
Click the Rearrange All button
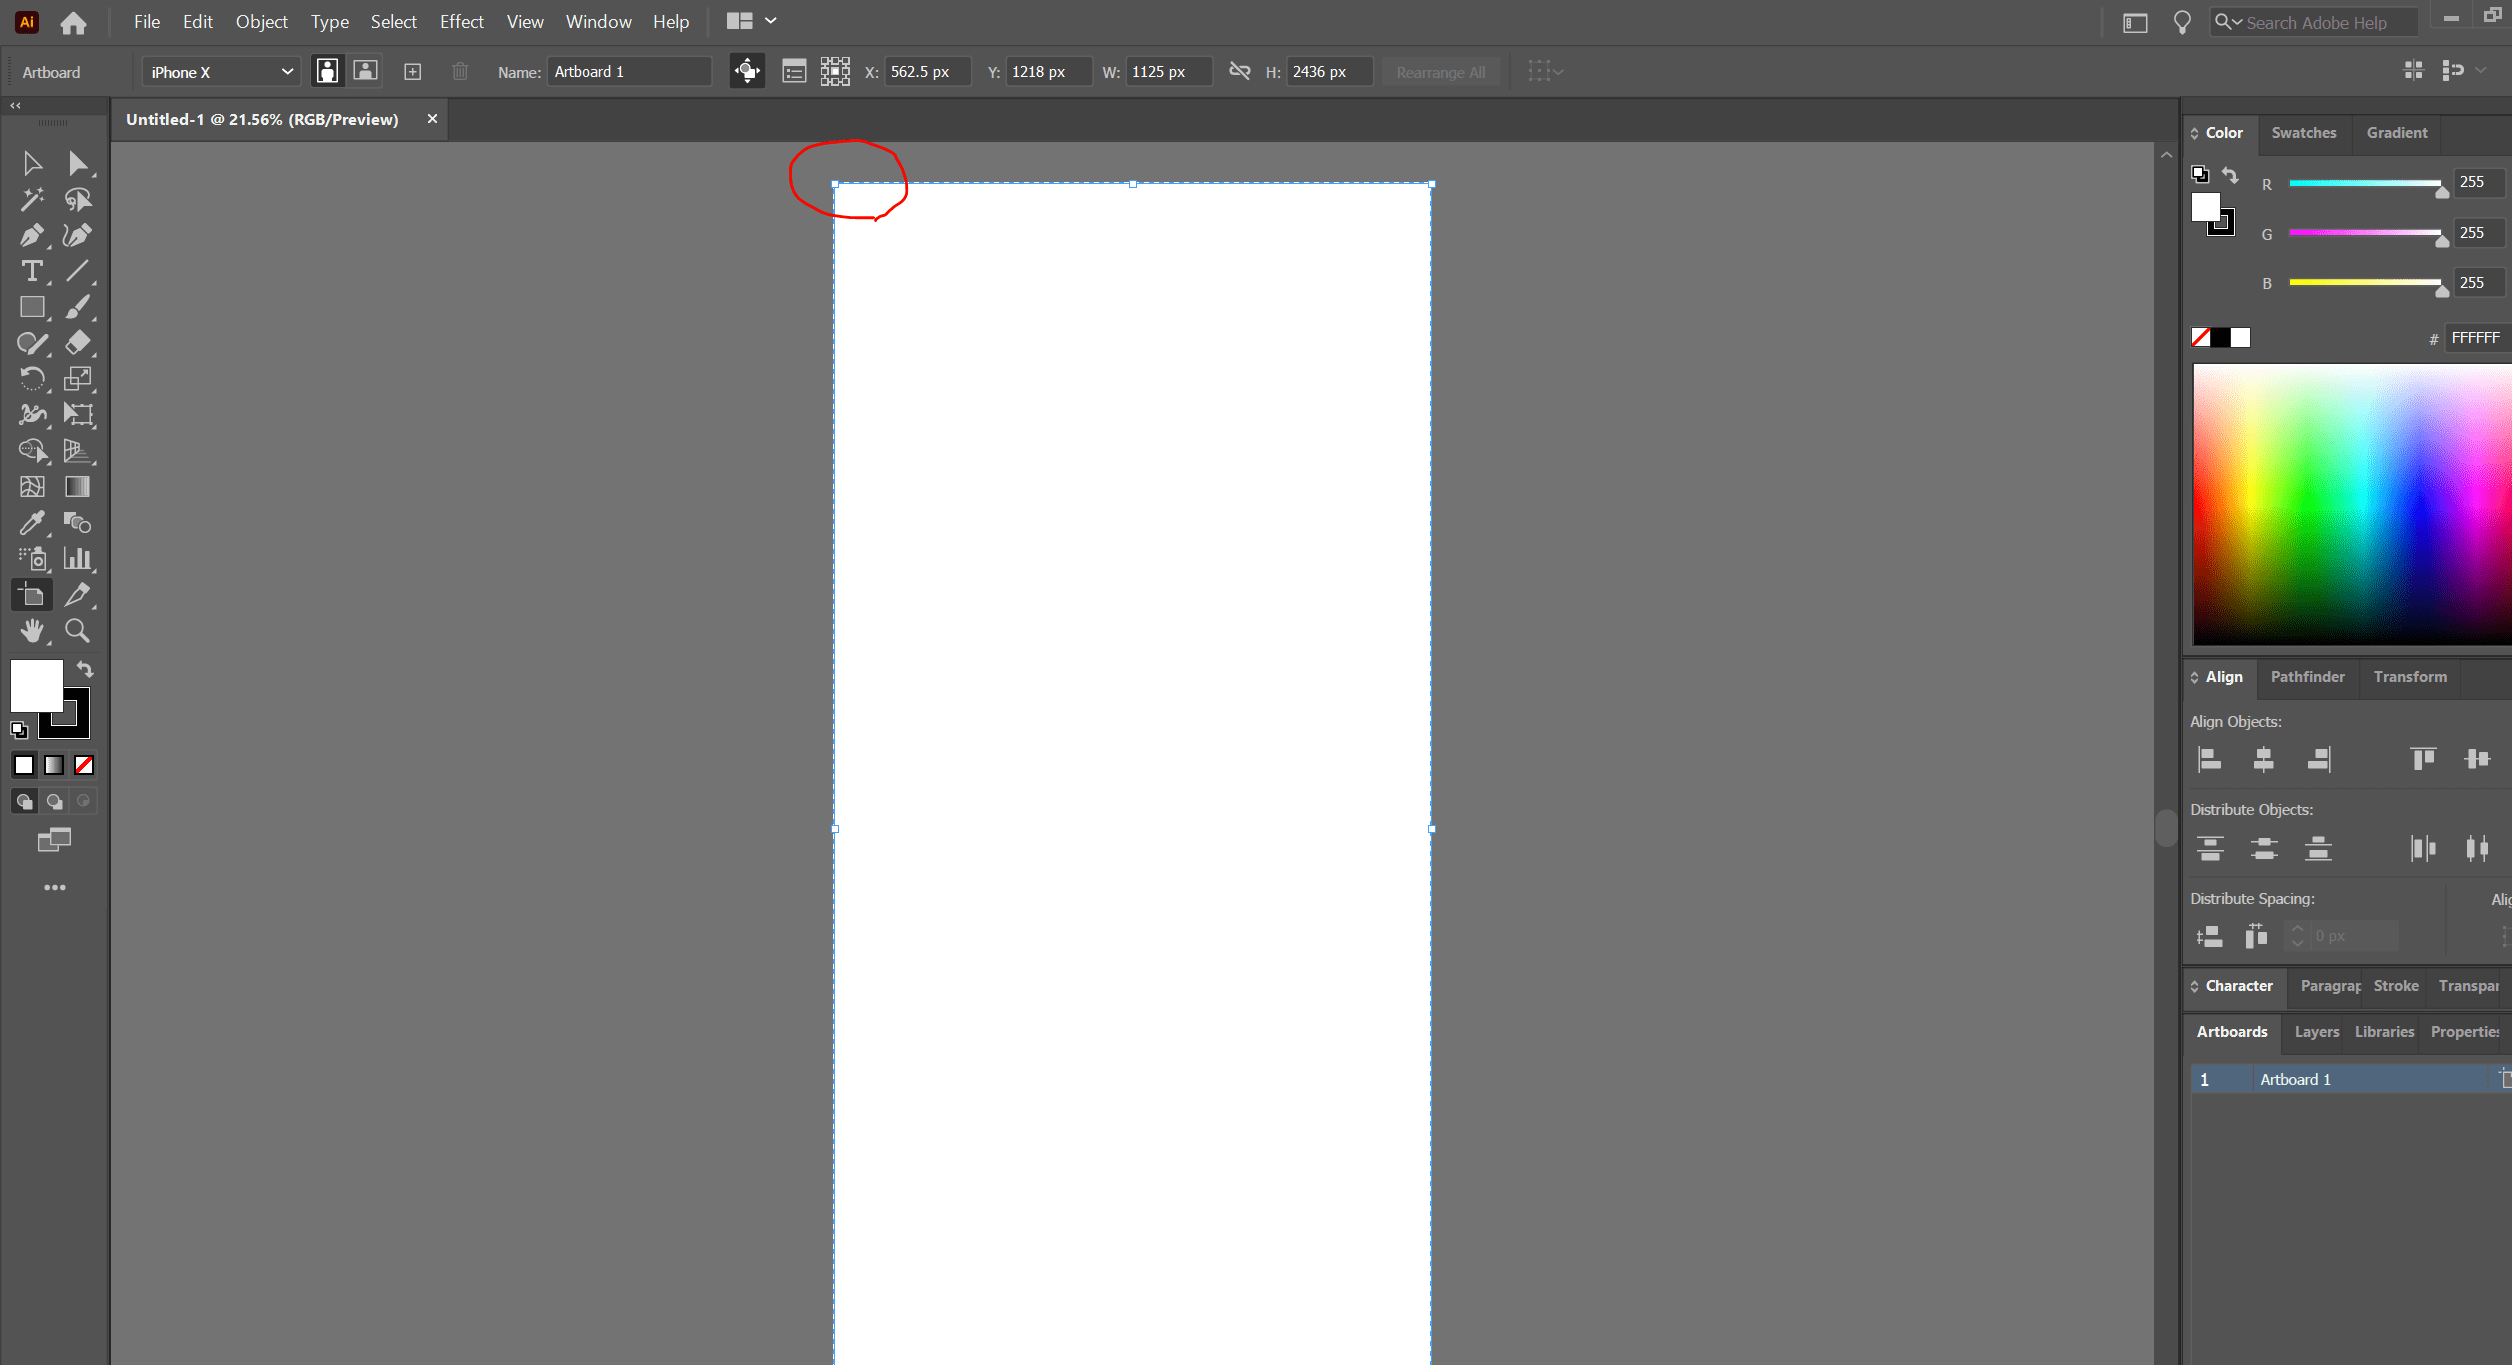pos(1440,71)
